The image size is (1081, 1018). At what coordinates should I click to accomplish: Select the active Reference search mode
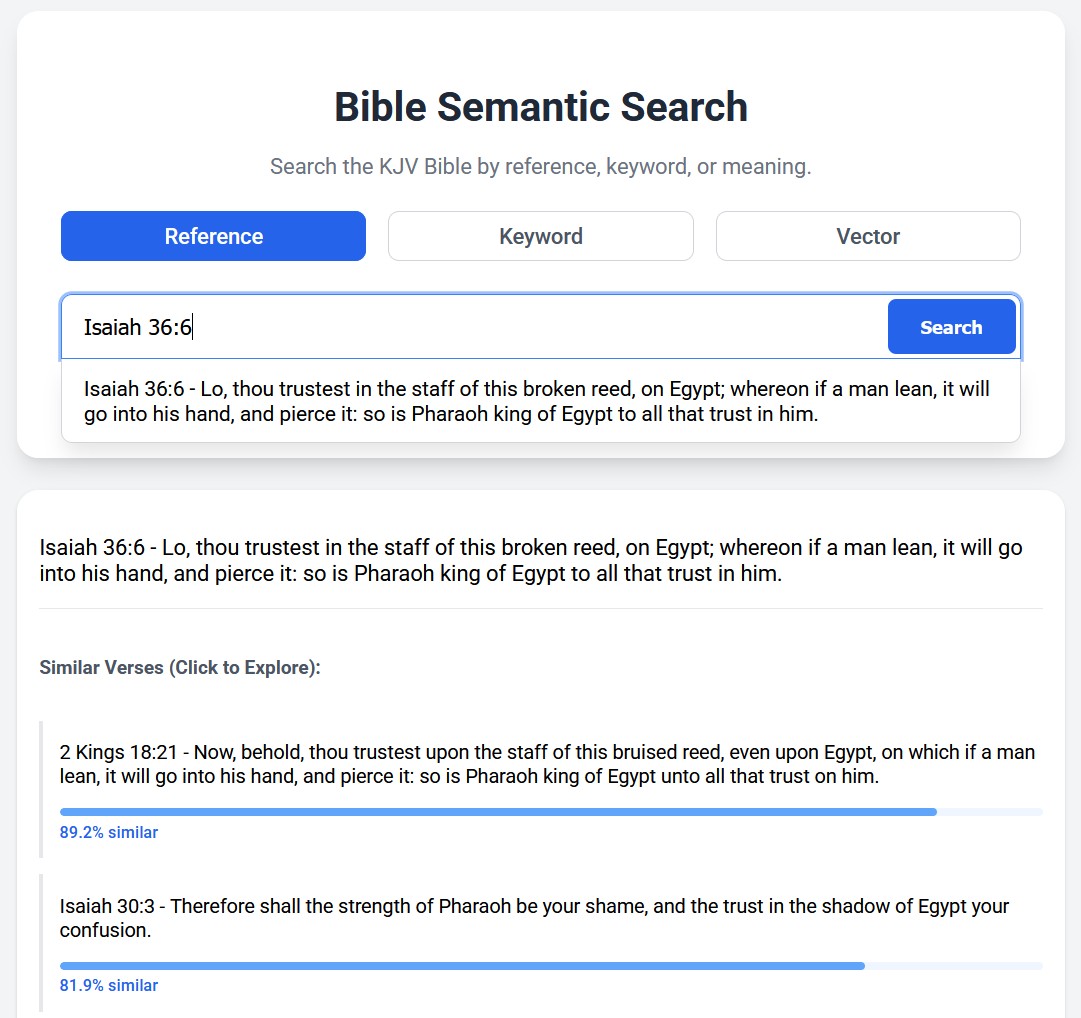[x=213, y=236]
